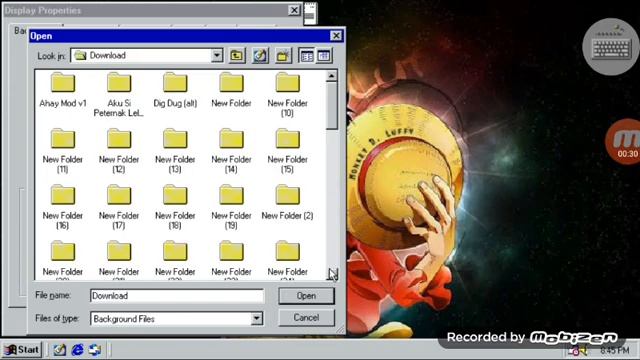Viewport: 640px width, 360px height.
Task: Tap the Mobizen recording timer bubble
Action: coord(623,142)
